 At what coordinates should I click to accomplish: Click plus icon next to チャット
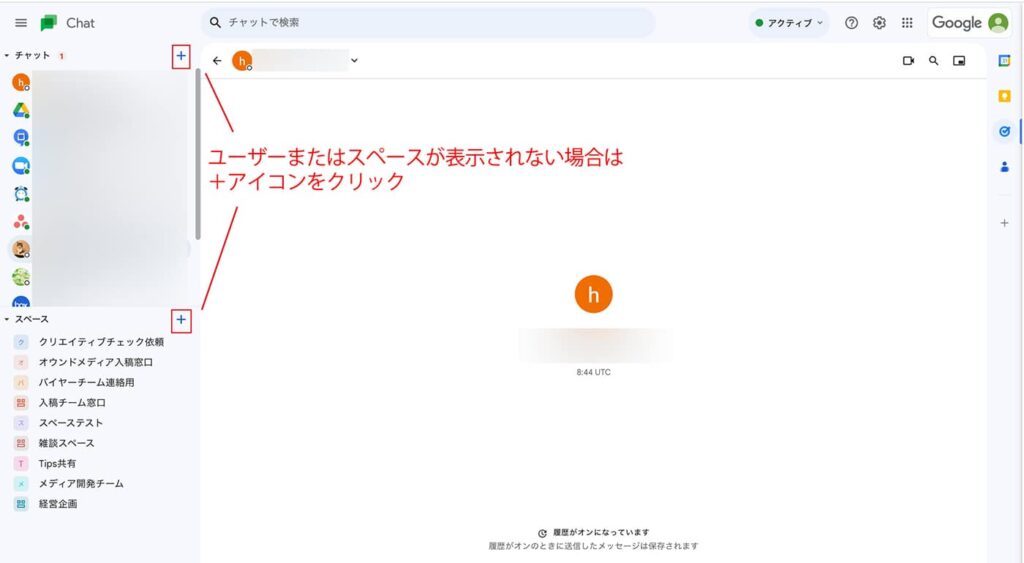tap(180, 56)
